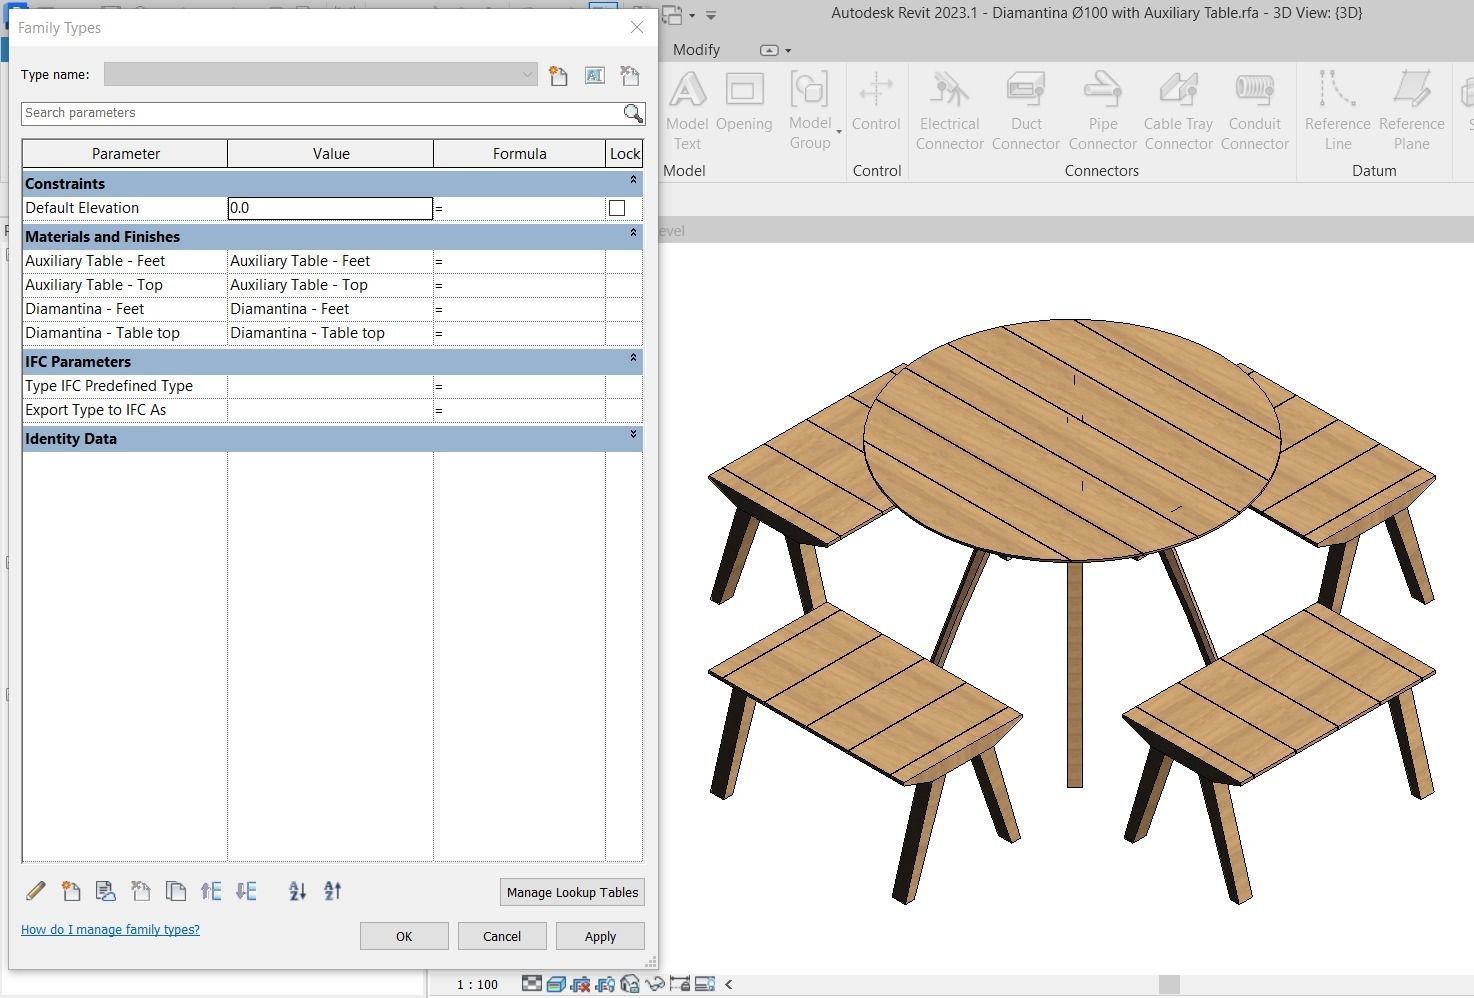Screen dimensions: 1474x998
Task: Open the Switch Windows dropdown arrow
Action: coord(692,15)
